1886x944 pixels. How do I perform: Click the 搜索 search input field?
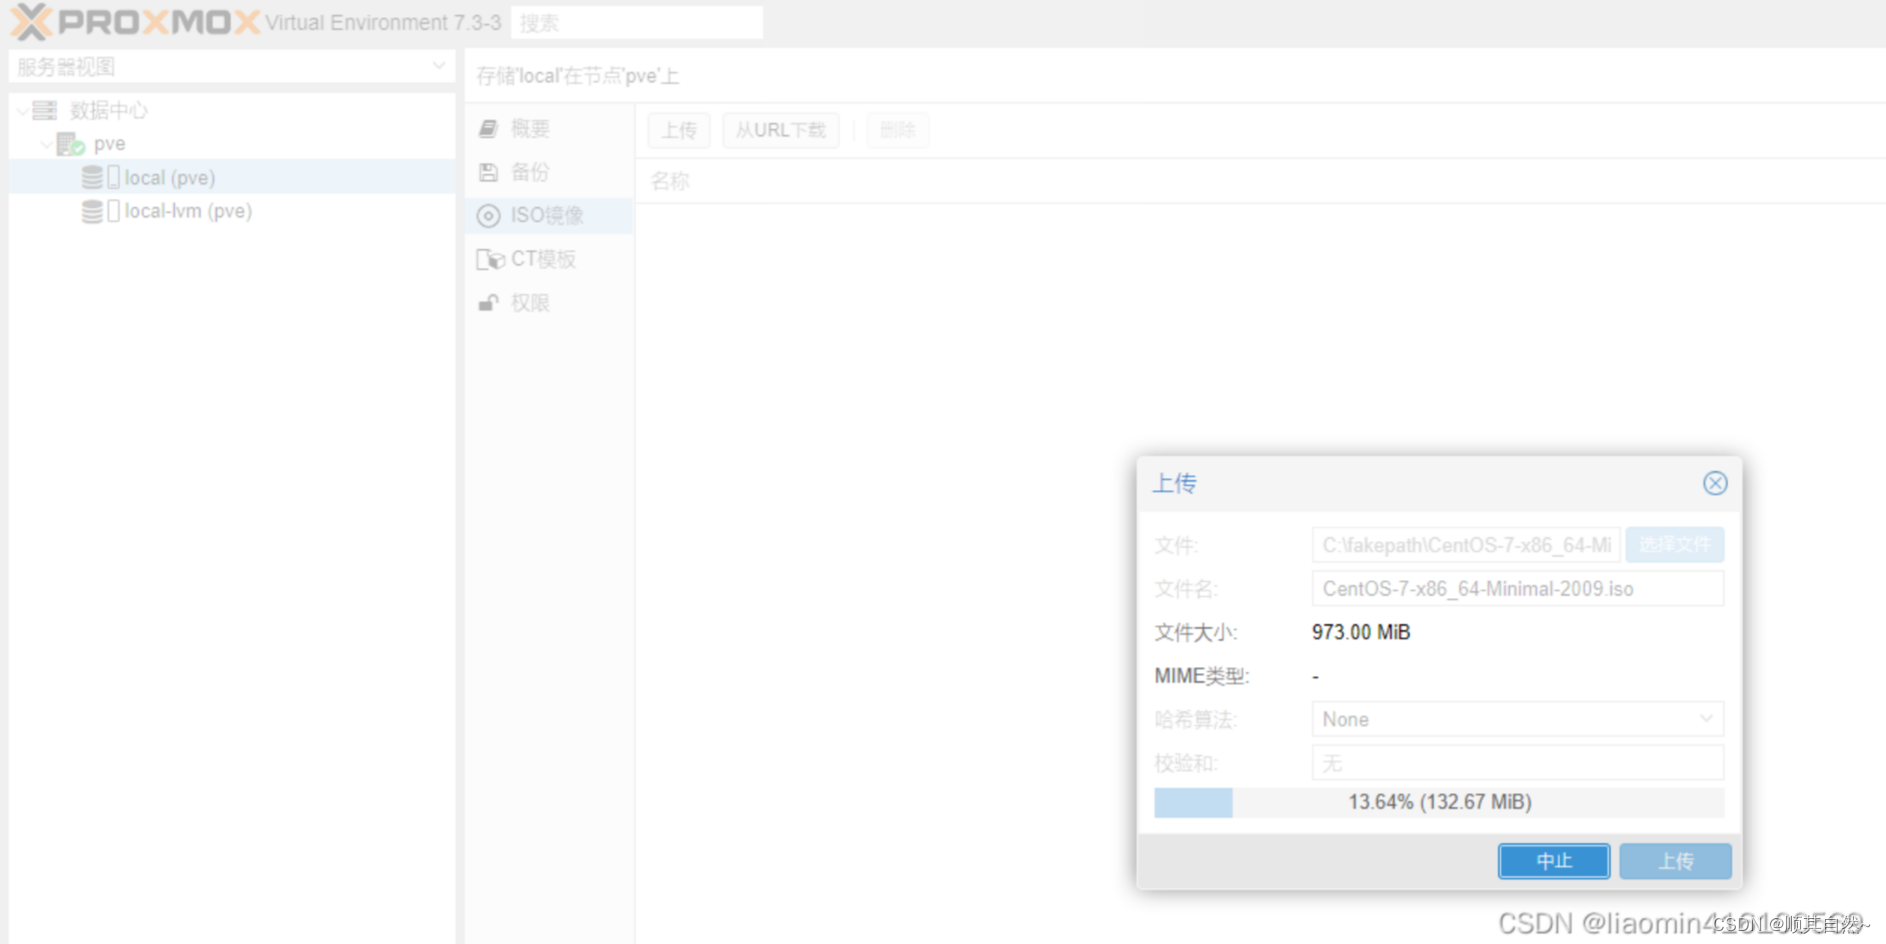pyautogui.click(x=637, y=21)
